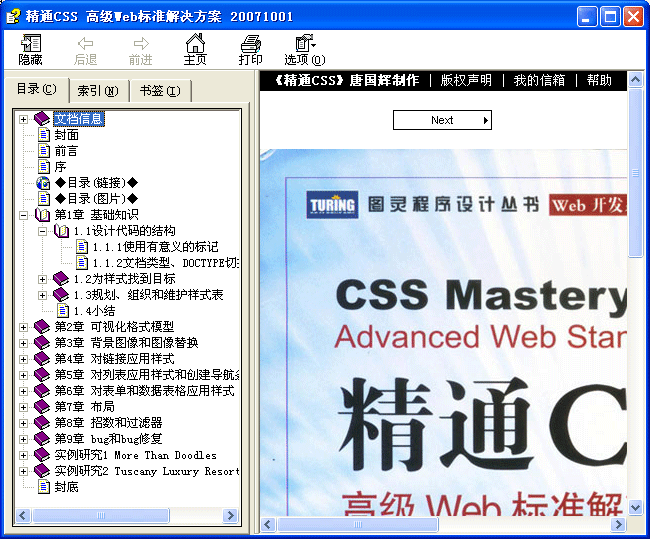
Task: Click open book icon of 1.1设计代码的结构
Action: pyautogui.click(x=61, y=231)
